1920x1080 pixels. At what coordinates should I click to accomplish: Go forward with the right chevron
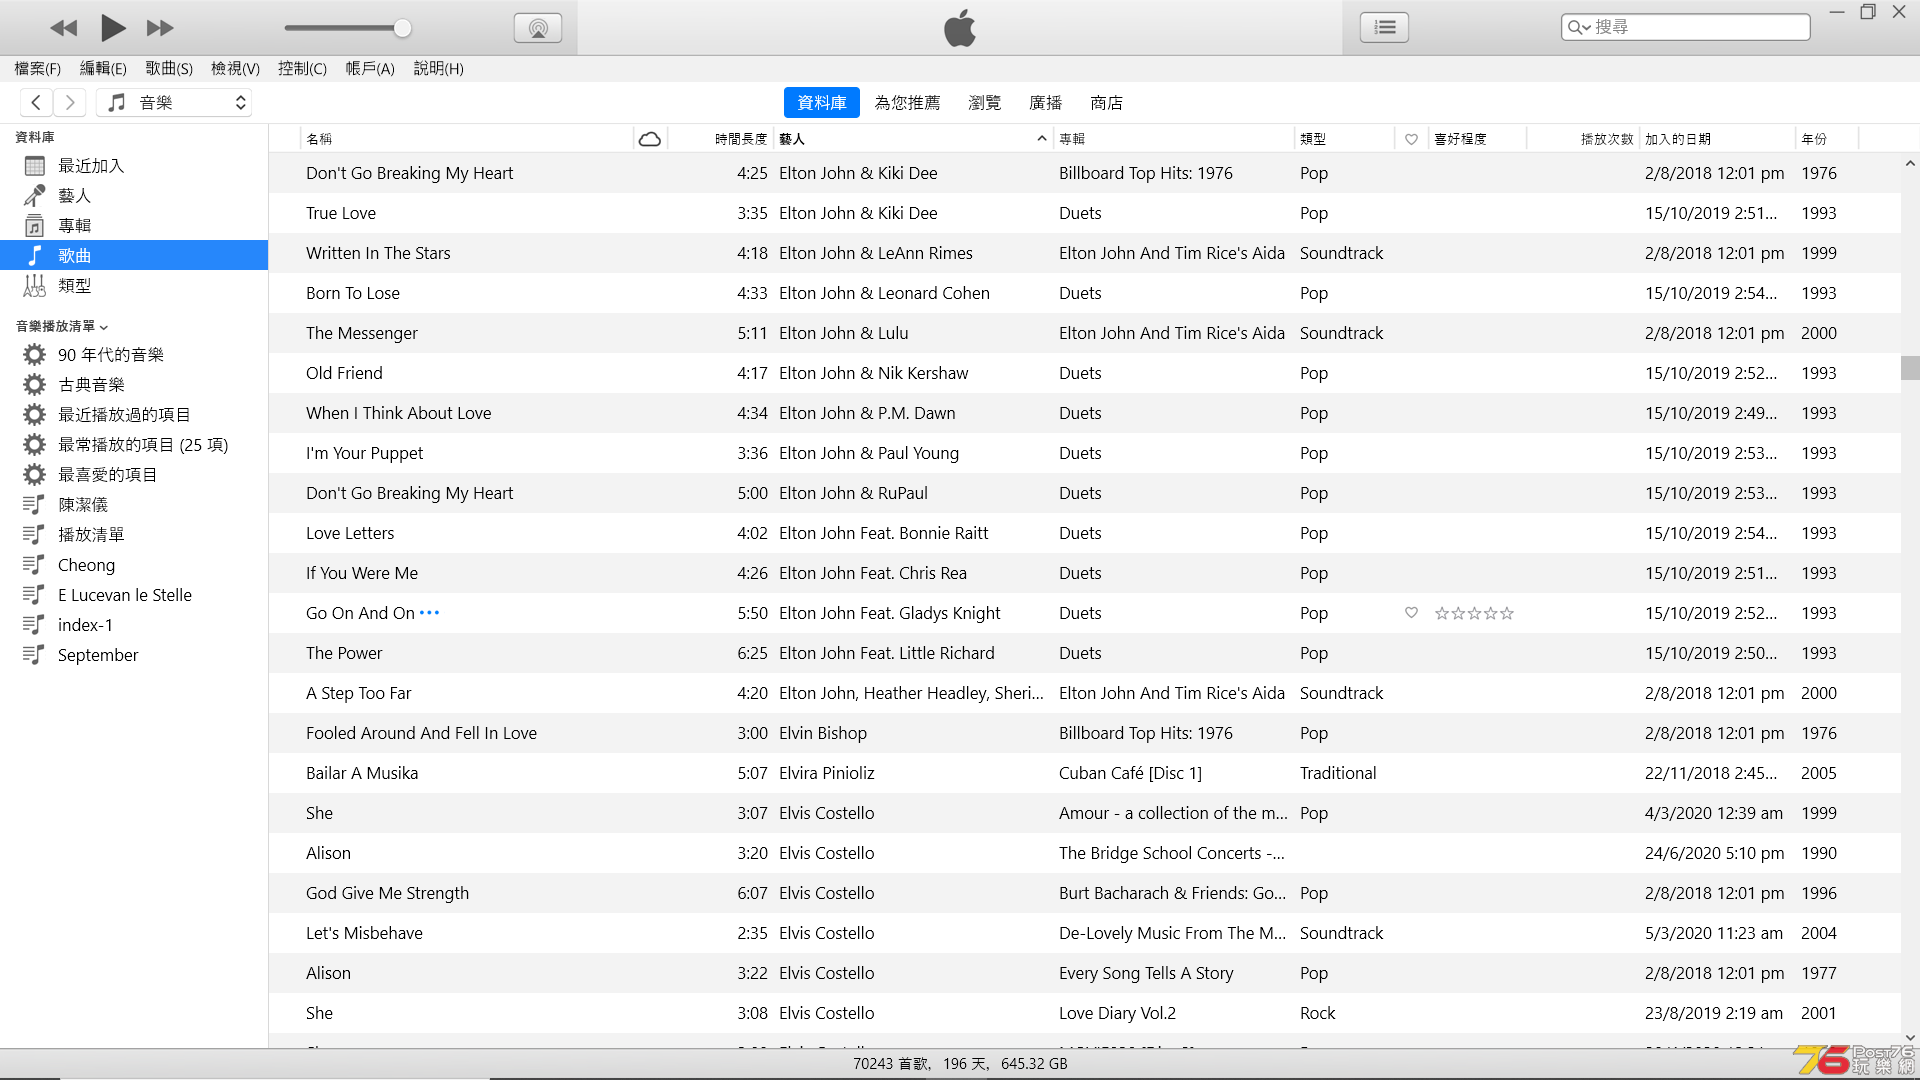pyautogui.click(x=69, y=102)
